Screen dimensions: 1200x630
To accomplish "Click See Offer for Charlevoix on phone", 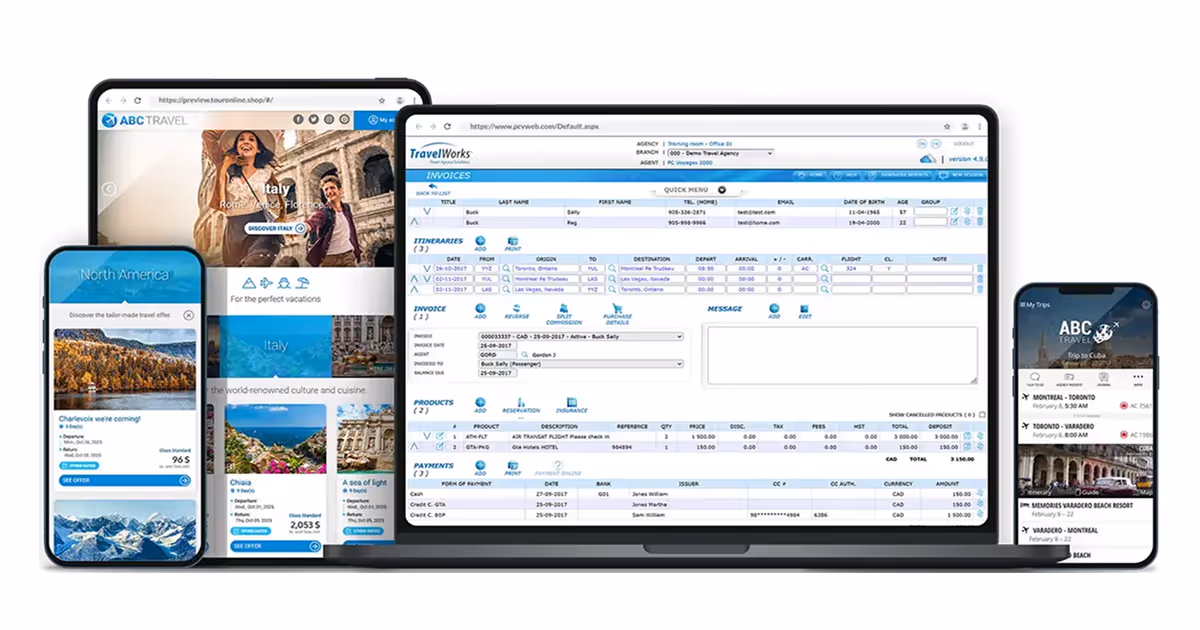I will [x=125, y=481].
